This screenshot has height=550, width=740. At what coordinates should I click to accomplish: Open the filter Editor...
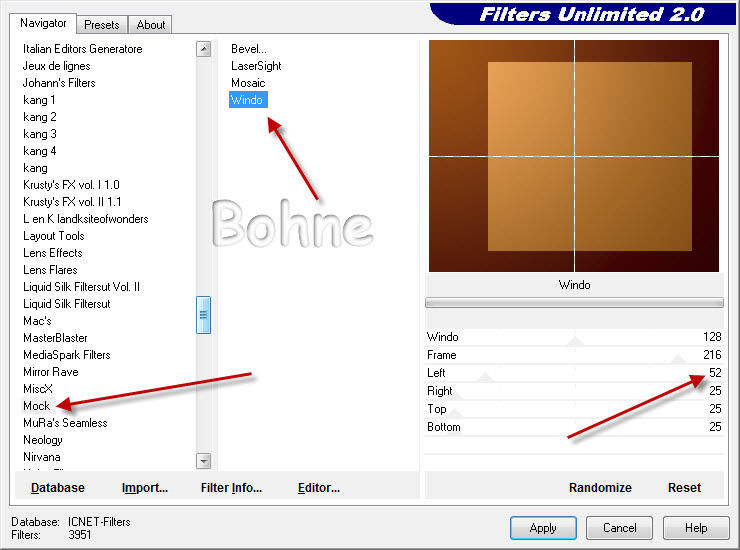(319, 487)
